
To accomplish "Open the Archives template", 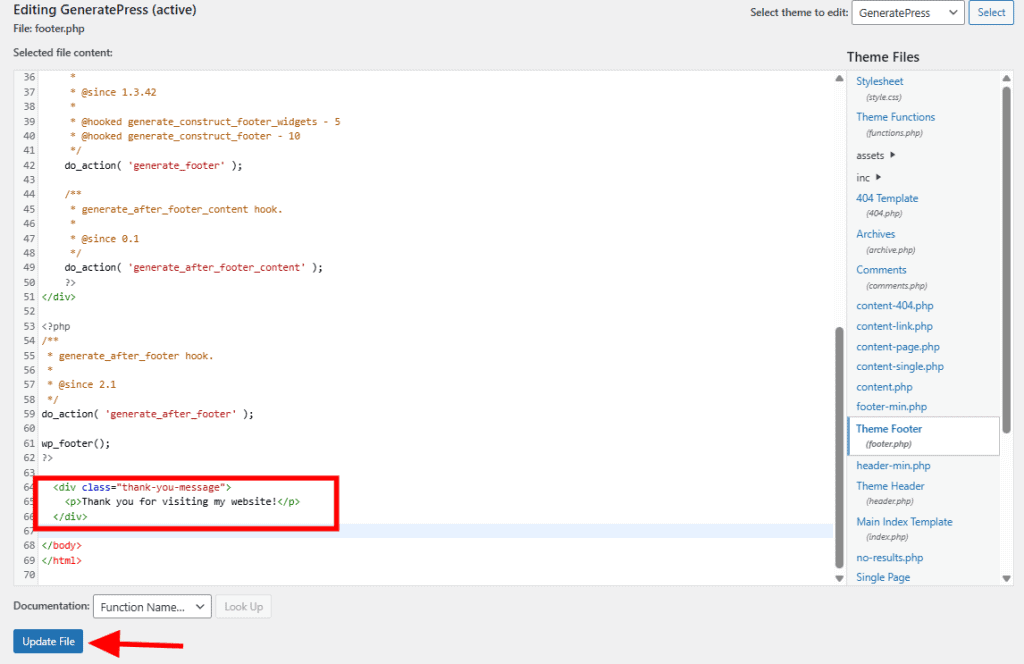I will pos(875,233).
